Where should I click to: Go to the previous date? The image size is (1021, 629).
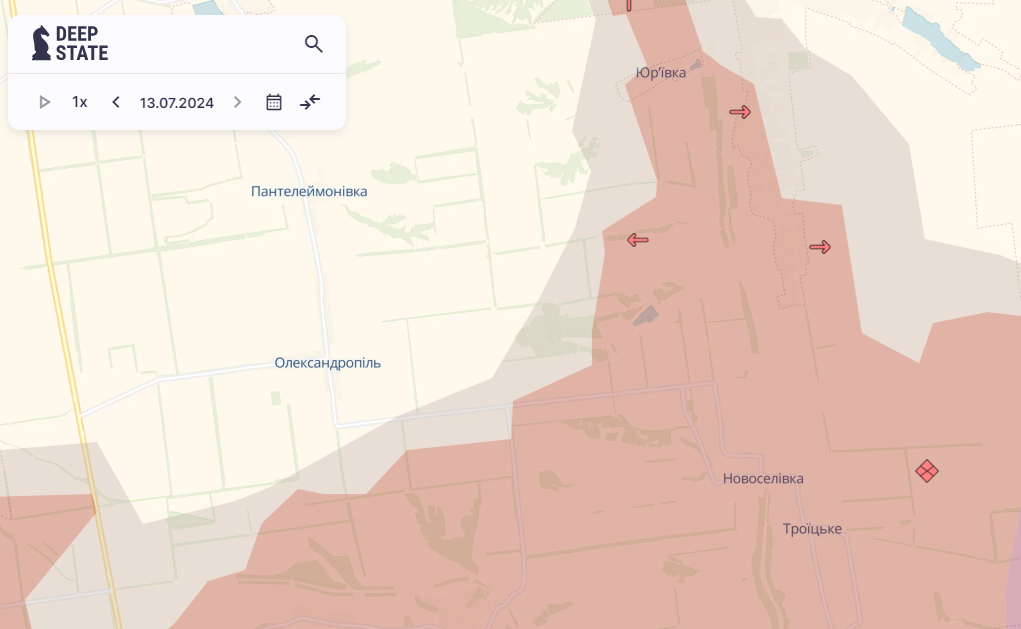[116, 102]
